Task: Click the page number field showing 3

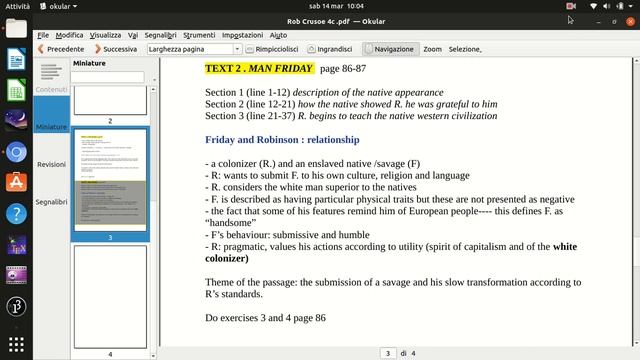Action: [388, 353]
